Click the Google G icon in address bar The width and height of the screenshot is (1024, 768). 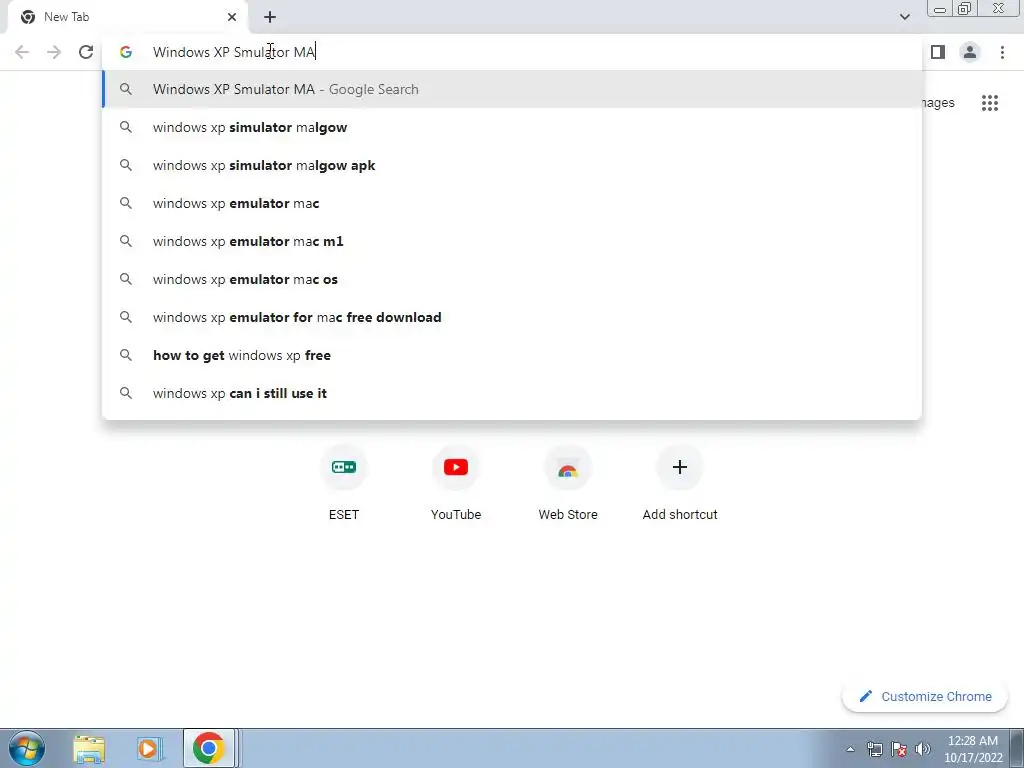pyautogui.click(x=126, y=52)
